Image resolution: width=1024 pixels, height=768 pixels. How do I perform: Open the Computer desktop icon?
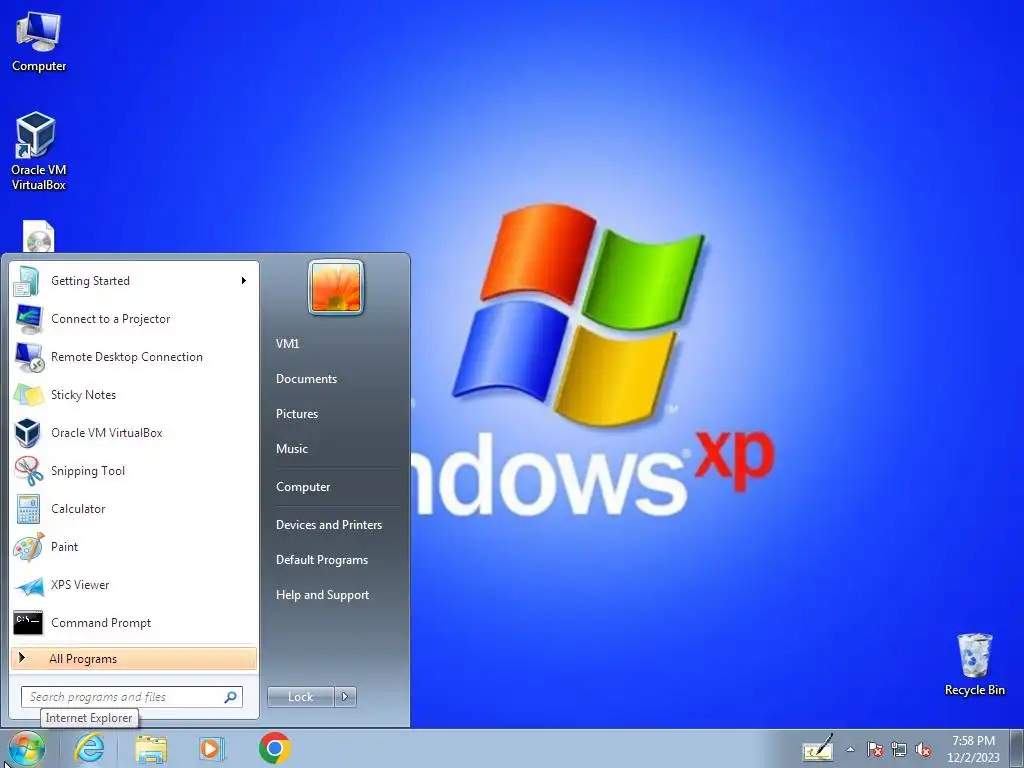click(x=39, y=42)
